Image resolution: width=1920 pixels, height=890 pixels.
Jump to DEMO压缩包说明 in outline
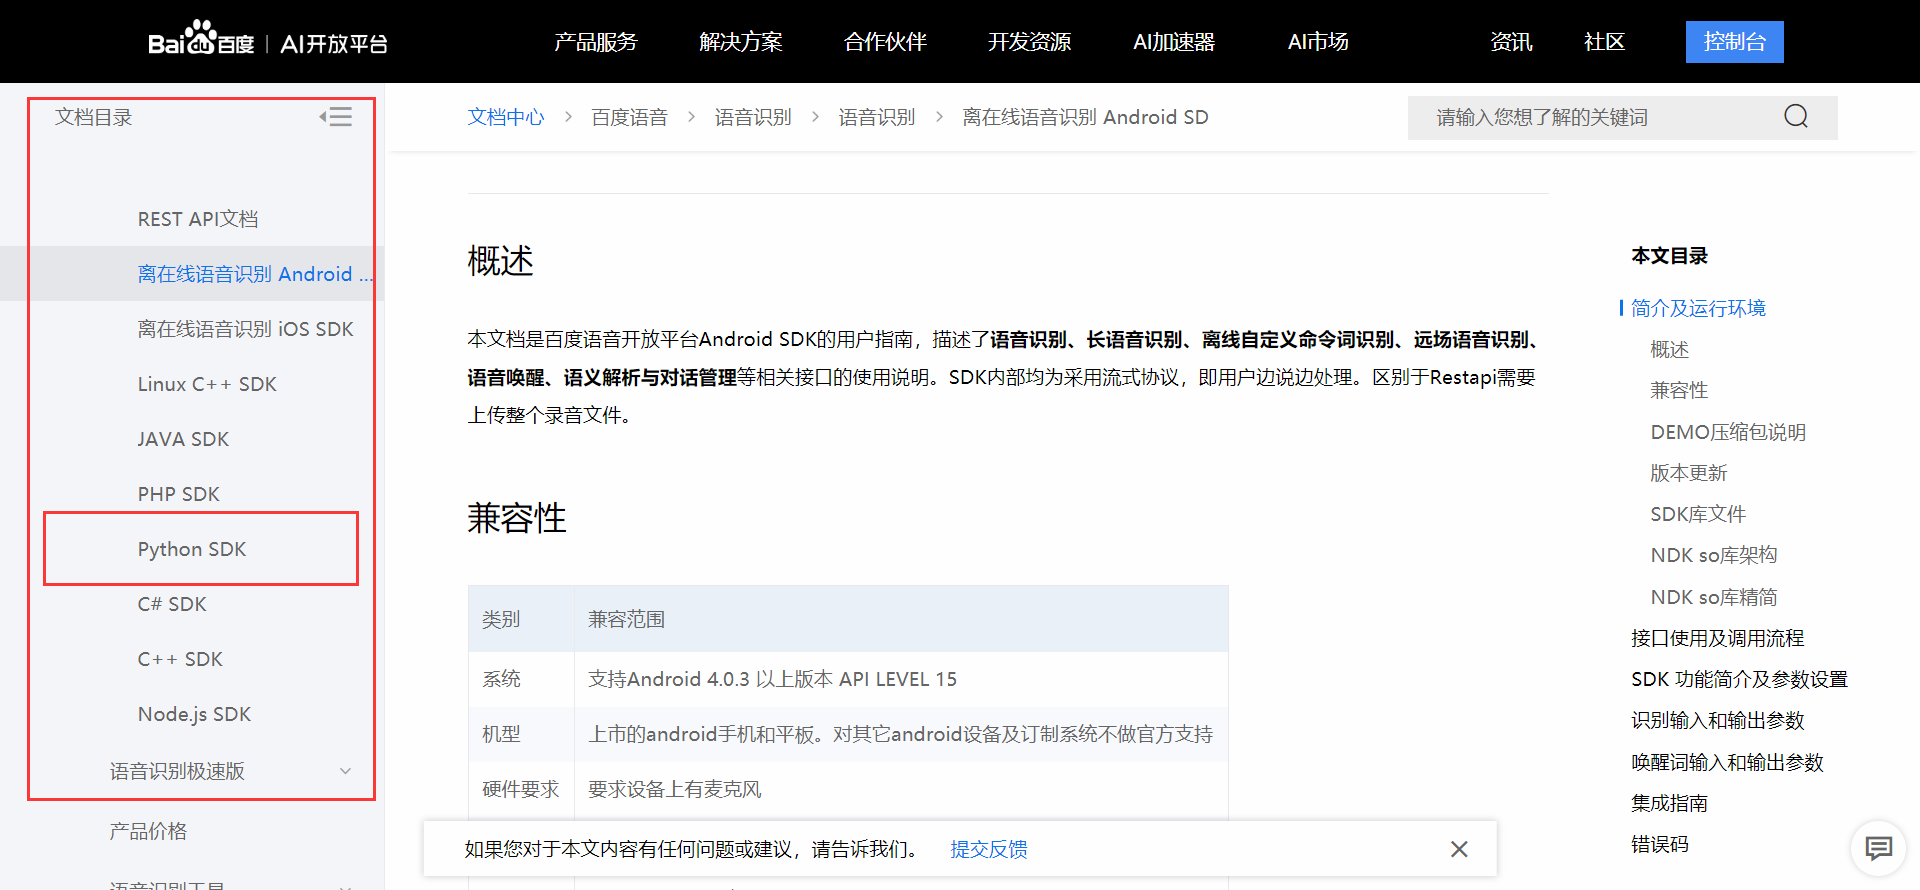click(x=1728, y=432)
